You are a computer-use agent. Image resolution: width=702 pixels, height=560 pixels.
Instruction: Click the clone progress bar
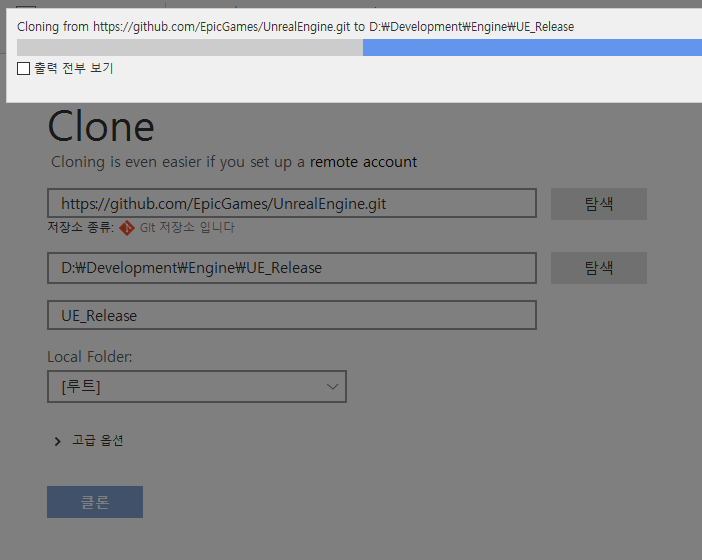[x=360, y=47]
